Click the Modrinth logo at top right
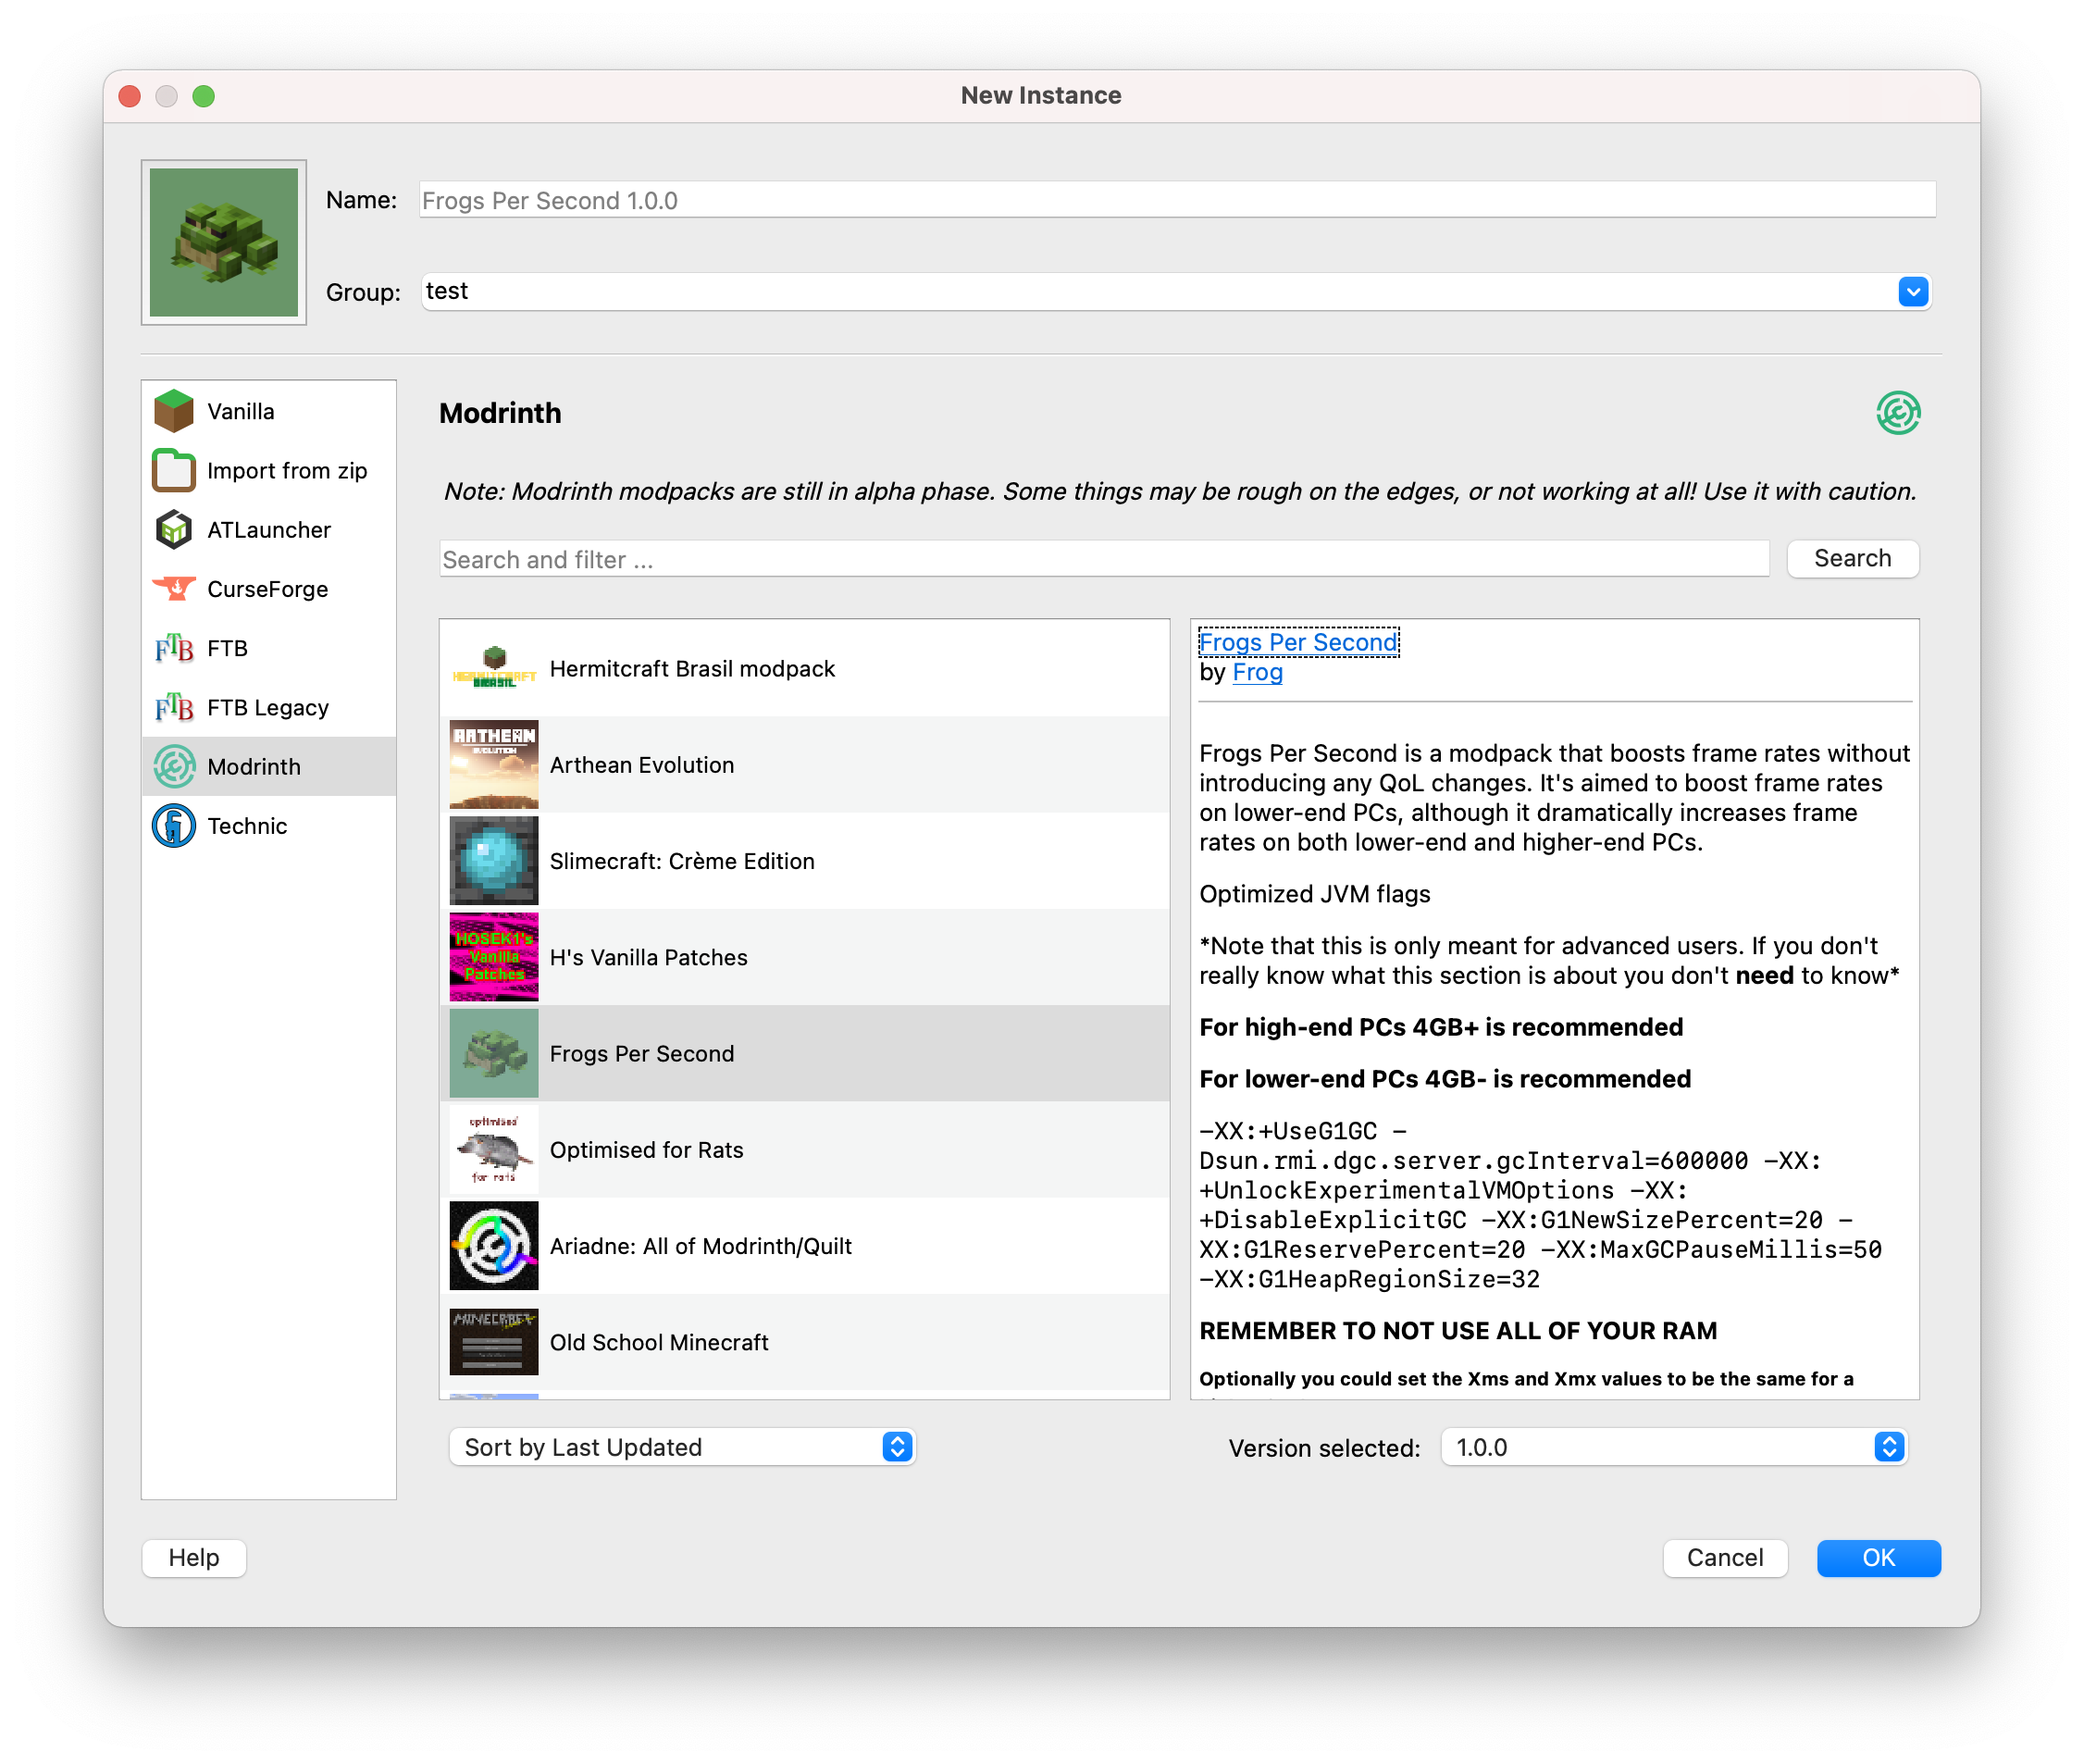The width and height of the screenshot is (2084, 1764). 1897,413
